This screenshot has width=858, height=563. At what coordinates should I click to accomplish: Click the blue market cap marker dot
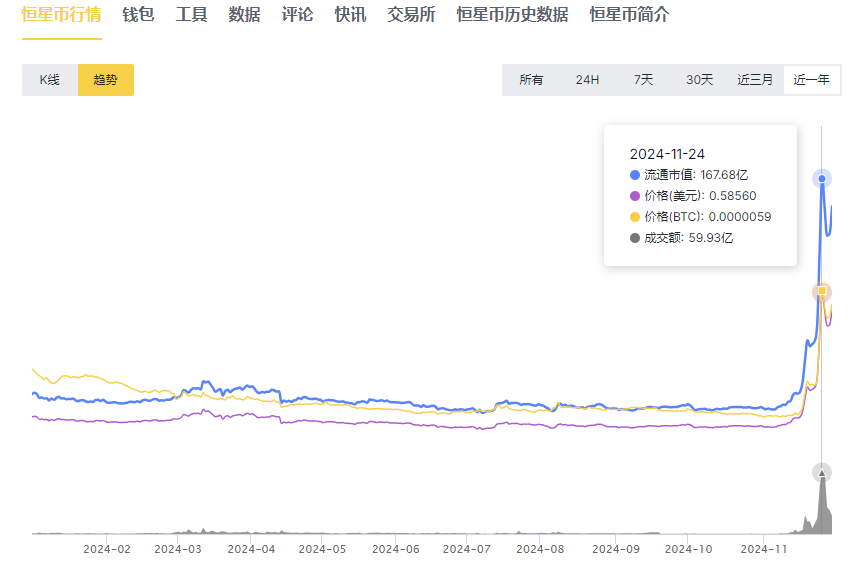822,179
